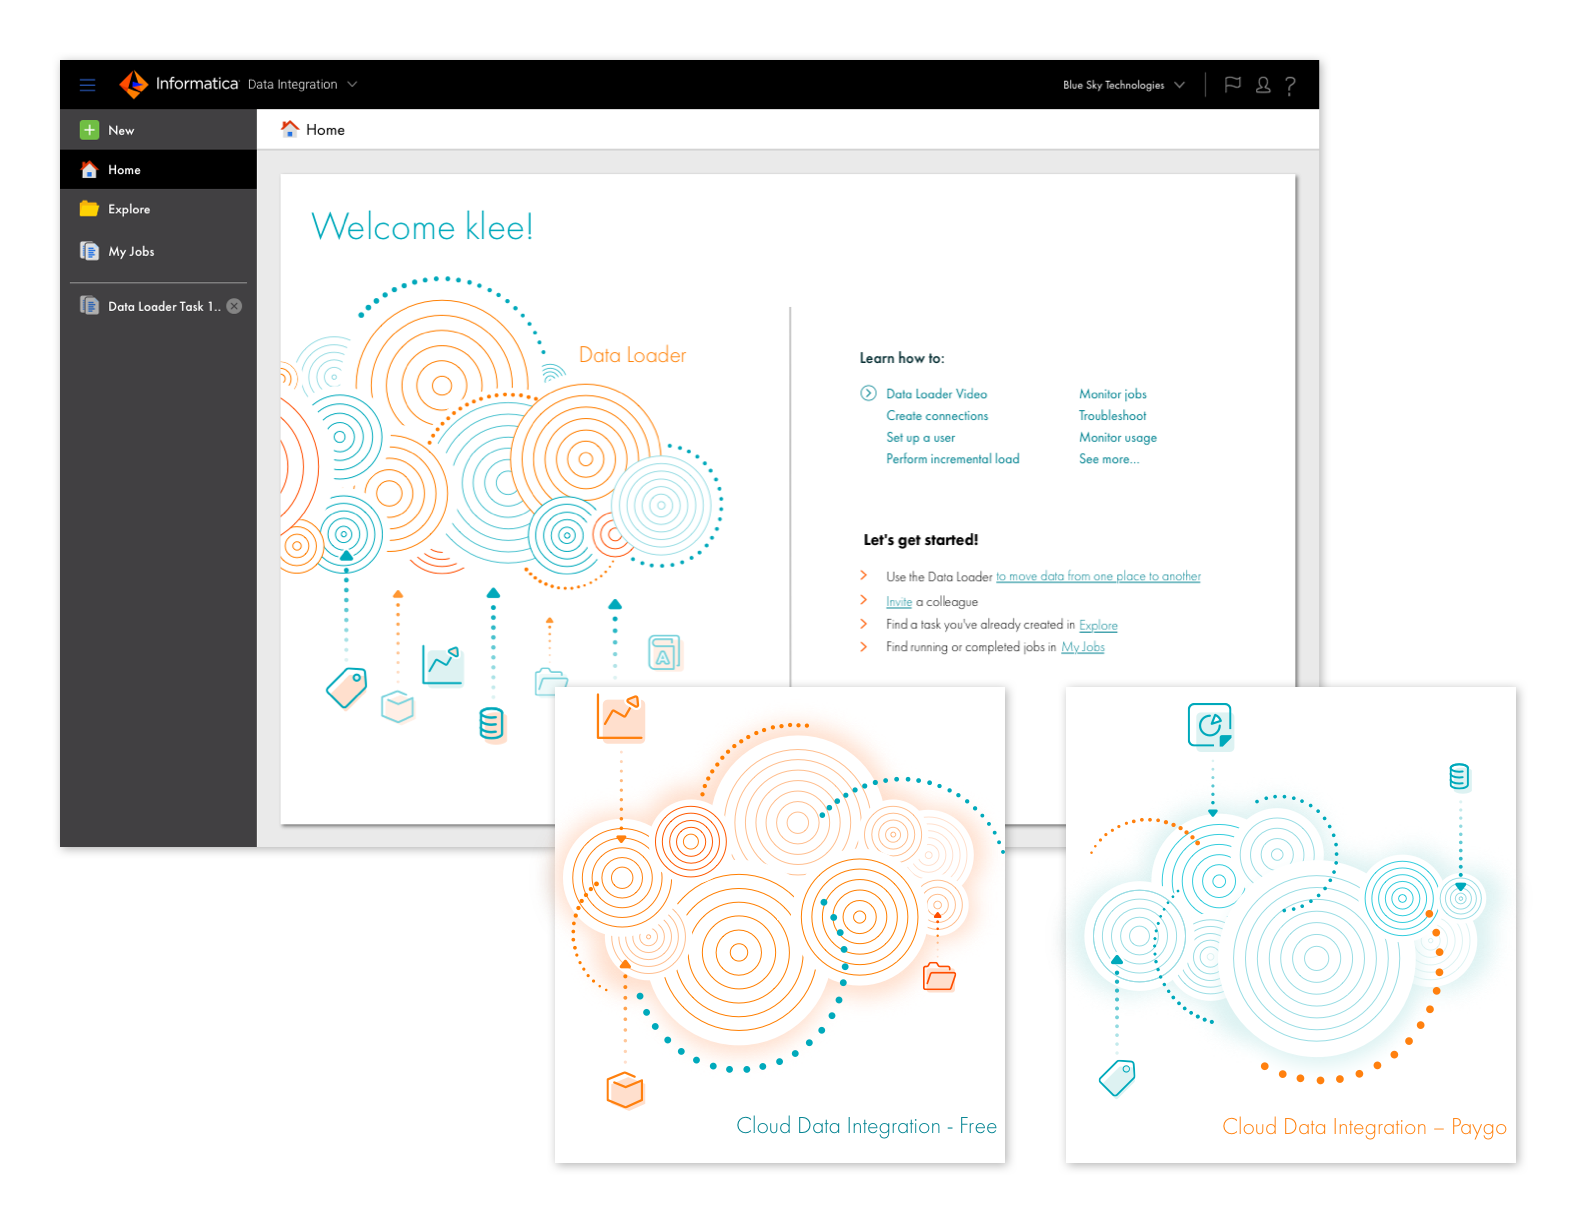Click the orange chart icon on the Free card
1584x1224 pixels.
pos(620,717)
